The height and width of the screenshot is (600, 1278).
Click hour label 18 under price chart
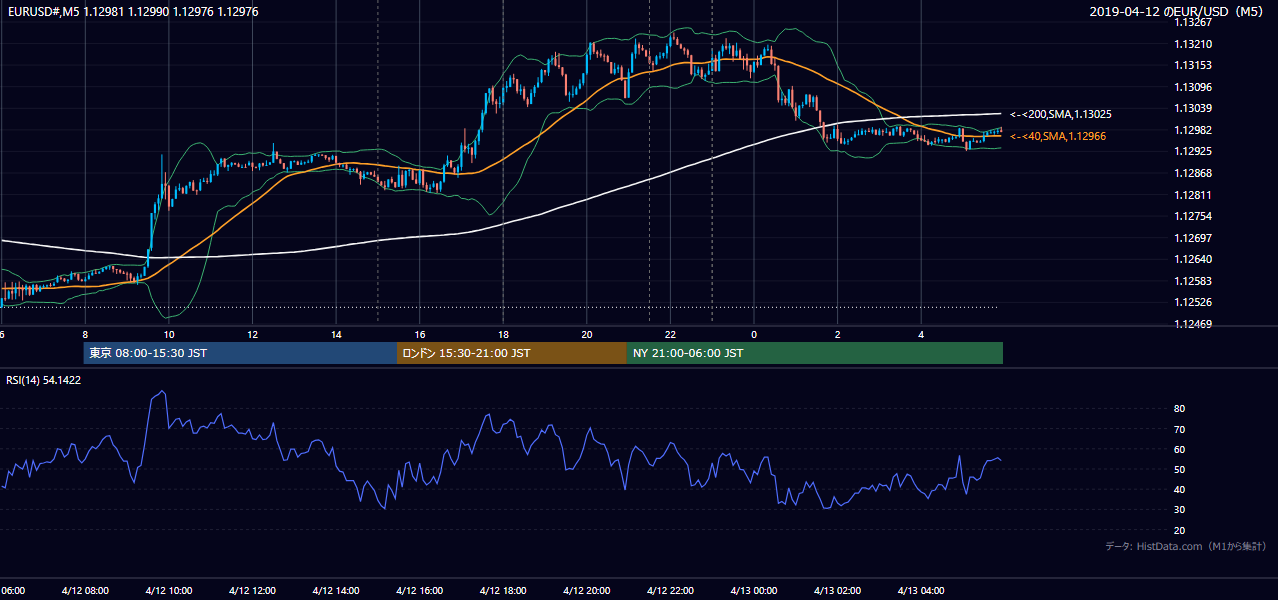(x=503, y=335)
